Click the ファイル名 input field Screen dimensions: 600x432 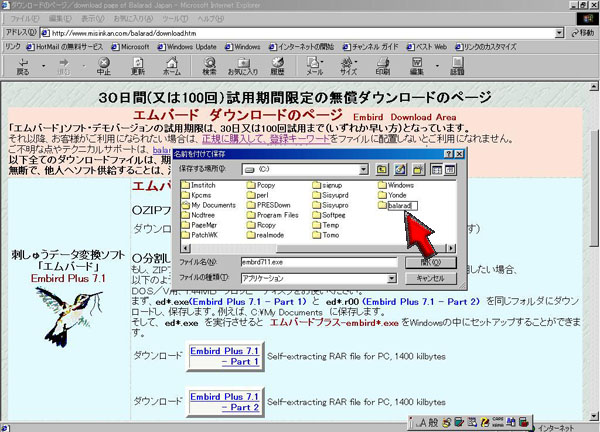[x=319, y=262]
